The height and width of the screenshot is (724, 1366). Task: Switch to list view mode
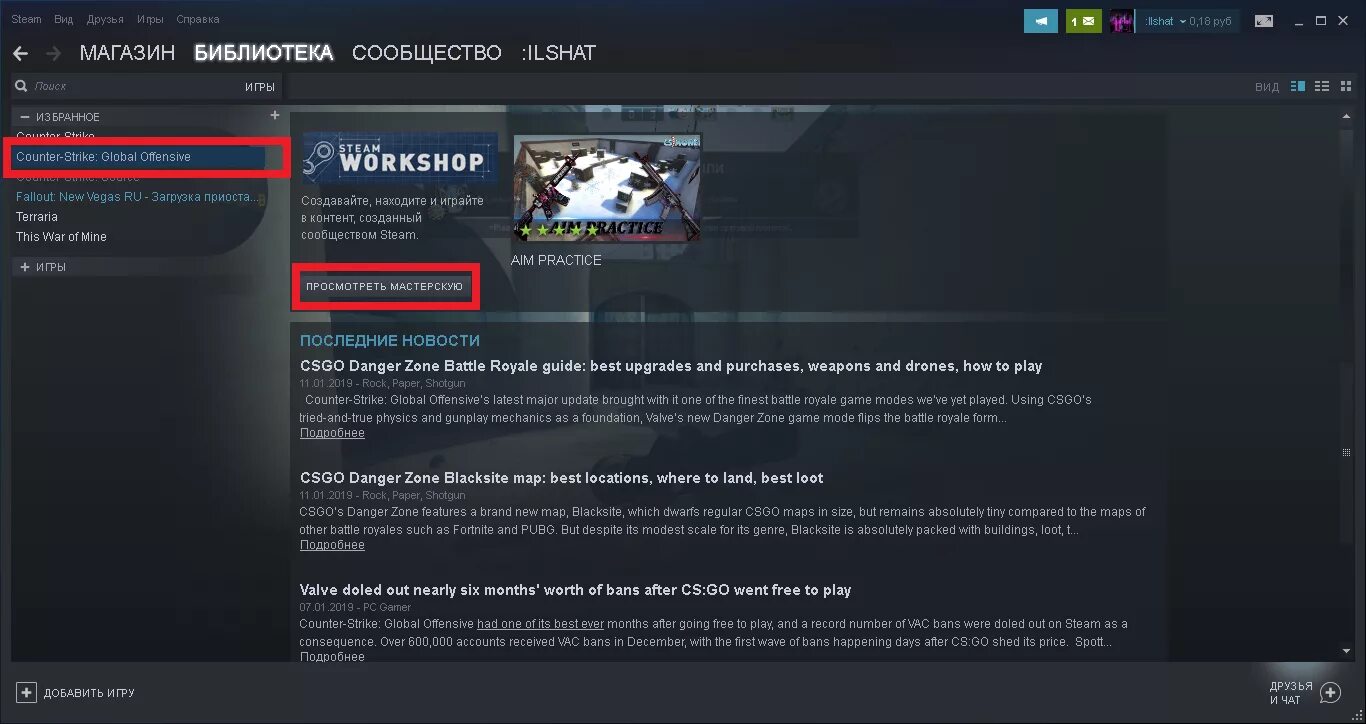1322,87
